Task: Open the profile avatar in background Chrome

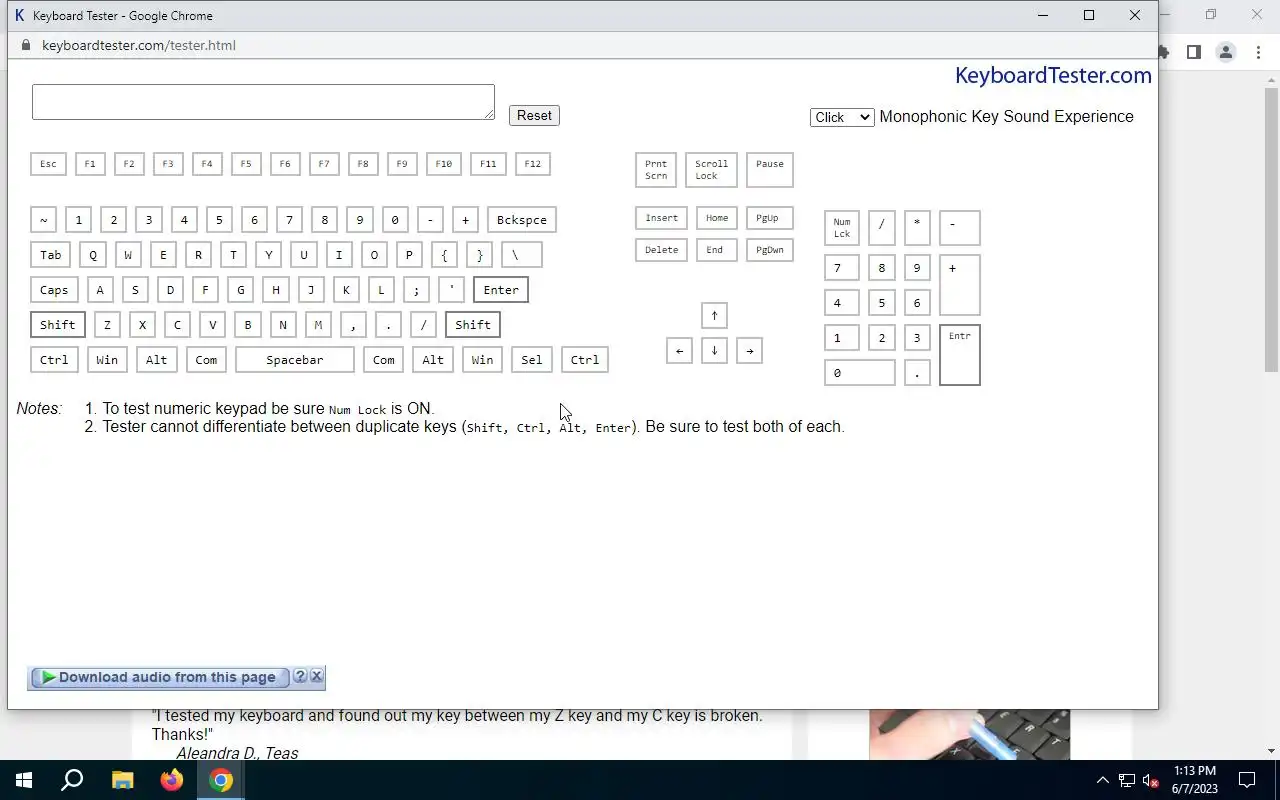Action: coord(1225,52)
